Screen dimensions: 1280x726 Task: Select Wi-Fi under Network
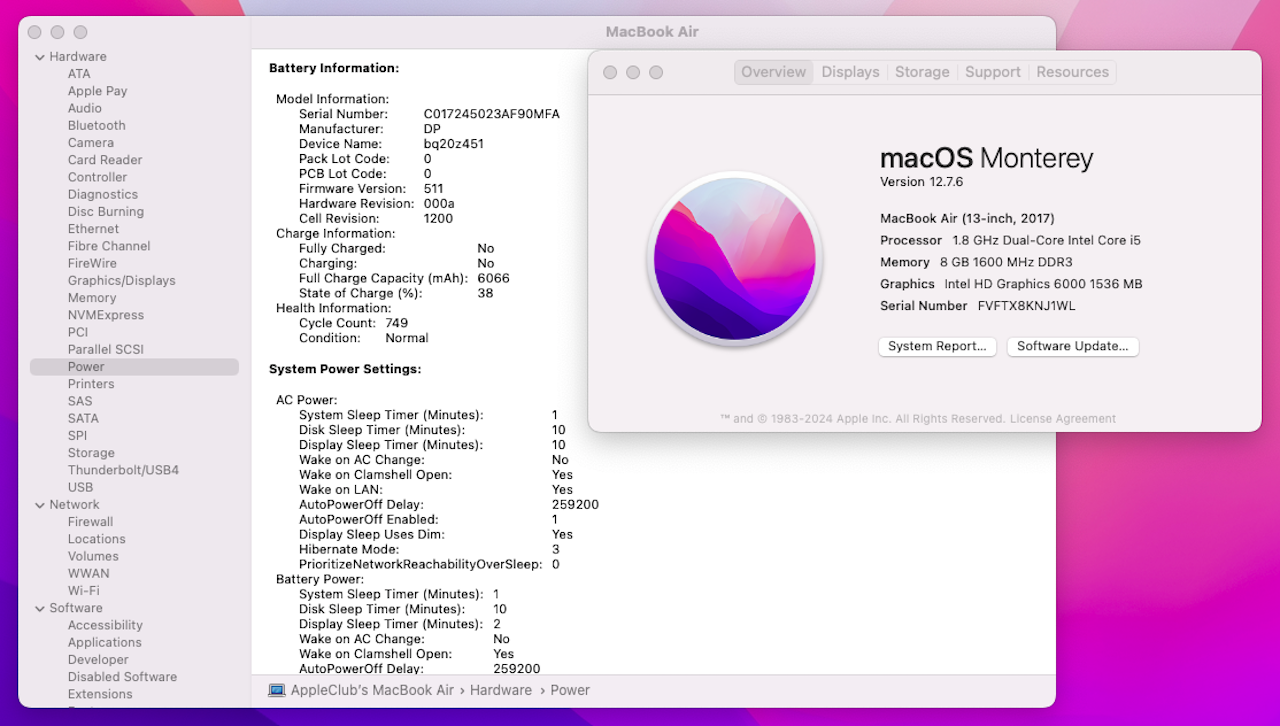[x=83, y=591]
